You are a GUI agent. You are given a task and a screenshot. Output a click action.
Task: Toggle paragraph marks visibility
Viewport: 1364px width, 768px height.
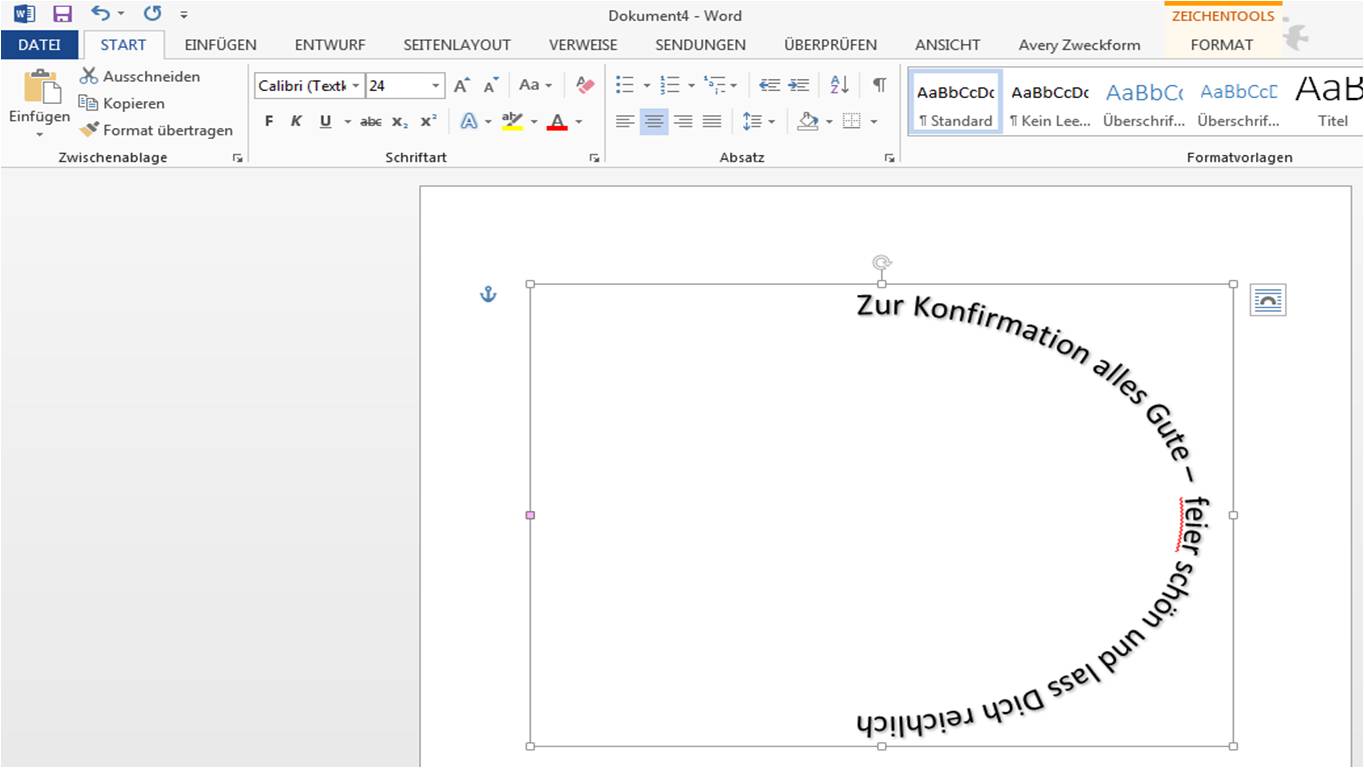878,86
